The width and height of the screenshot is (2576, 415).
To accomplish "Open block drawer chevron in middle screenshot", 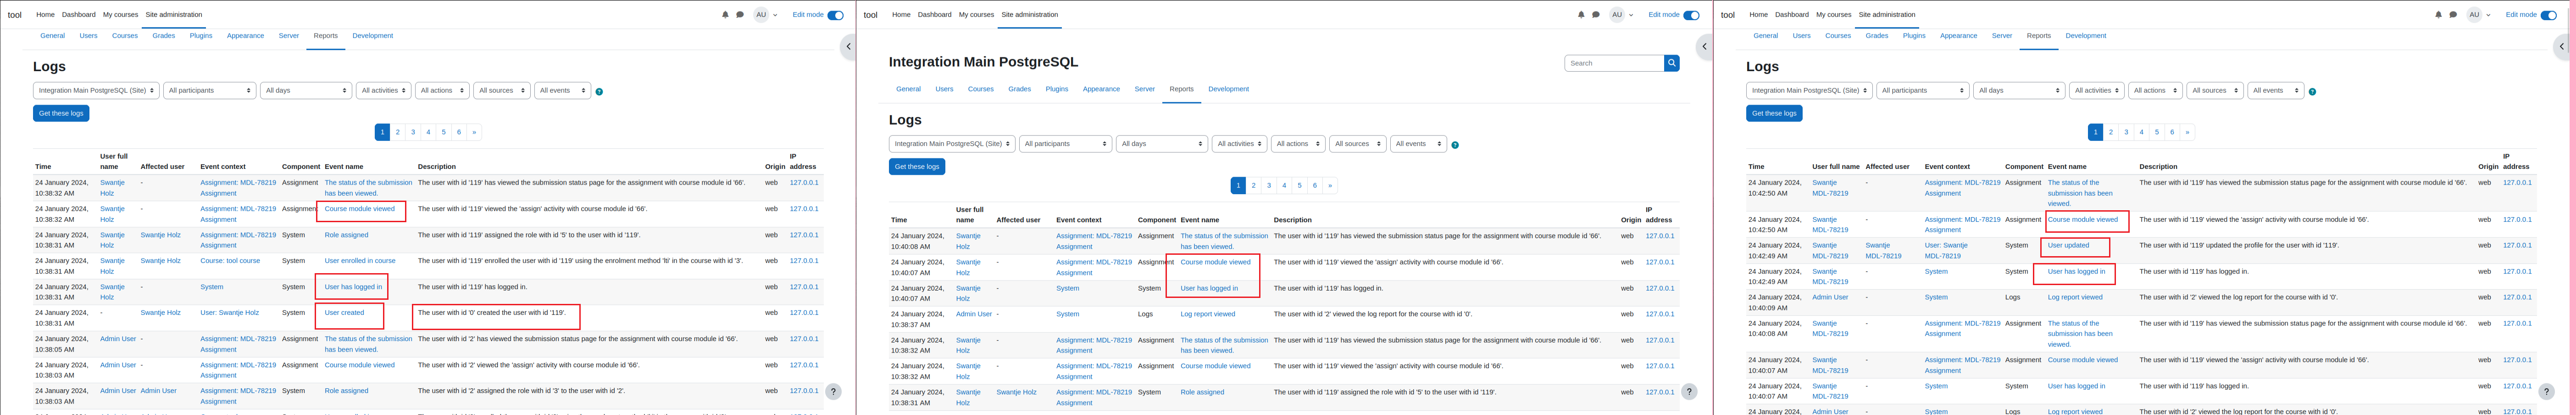I will [1704, 46].
